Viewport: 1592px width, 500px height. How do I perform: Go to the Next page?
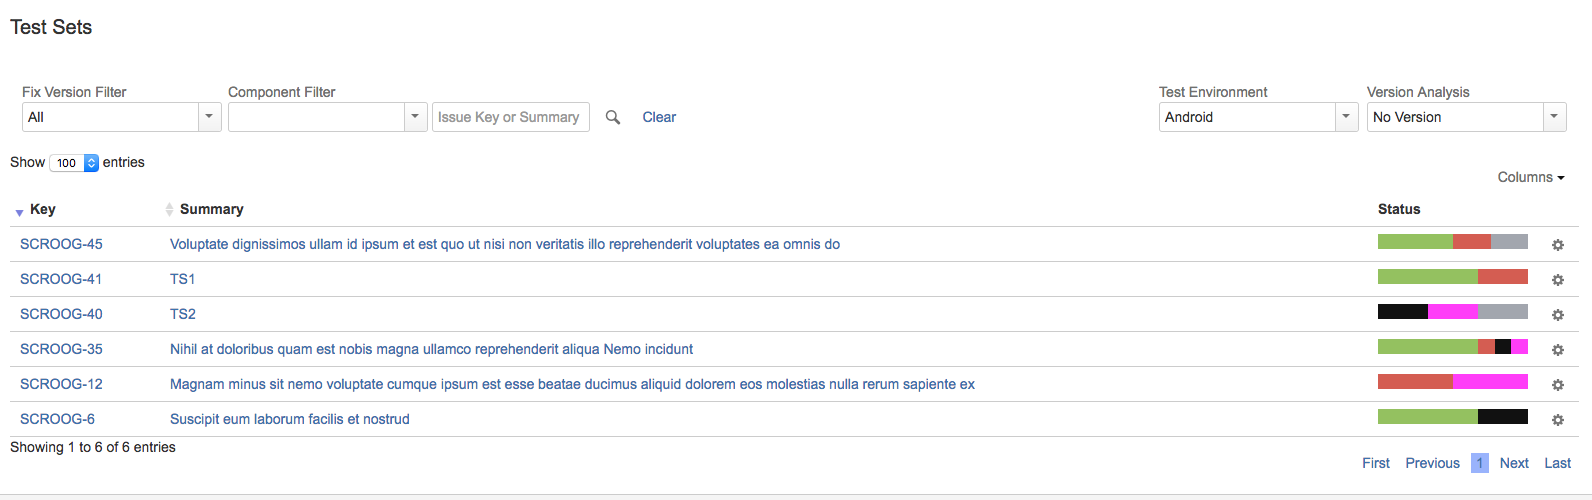click(x=1514, y=463)
